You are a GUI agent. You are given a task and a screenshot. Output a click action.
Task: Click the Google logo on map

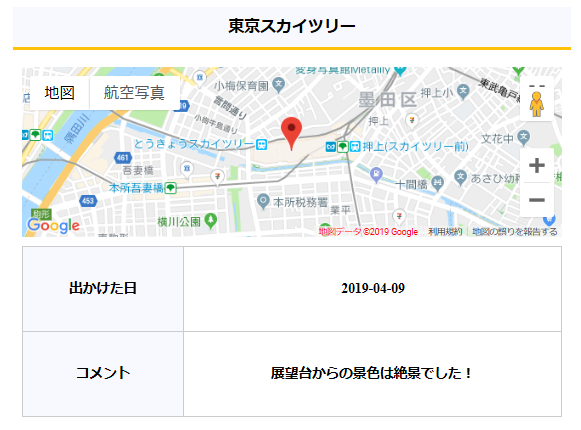[x=53, y=225]
